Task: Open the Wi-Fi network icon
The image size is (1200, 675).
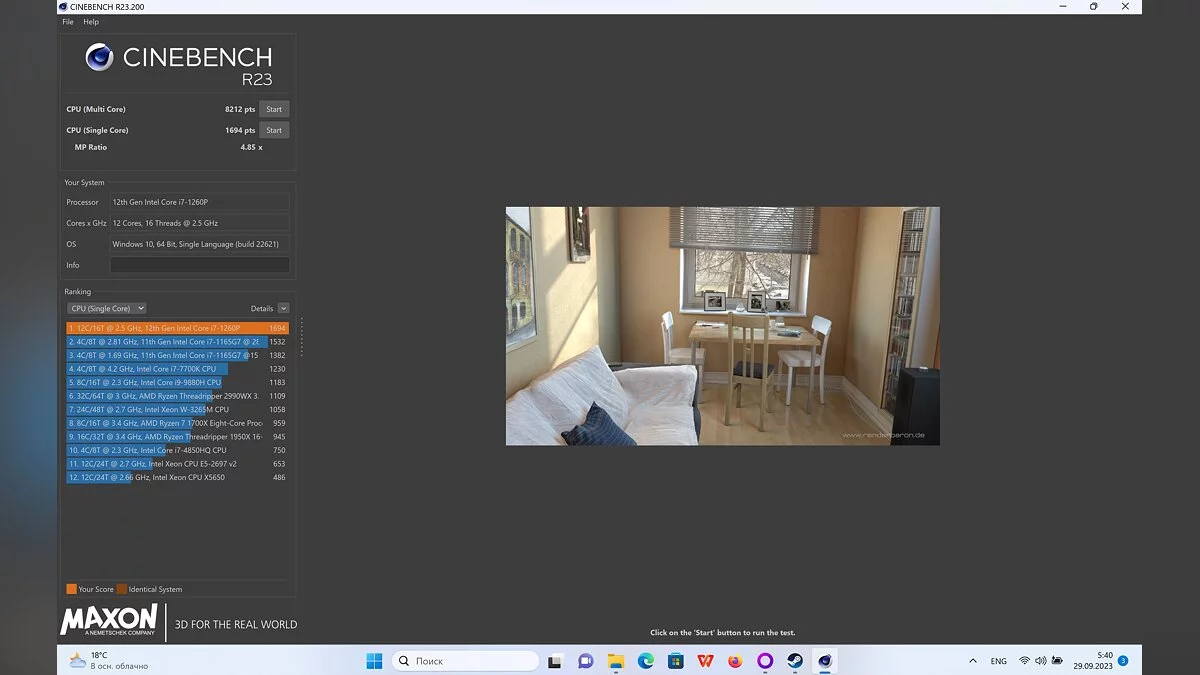Action: pos(1024,661)
